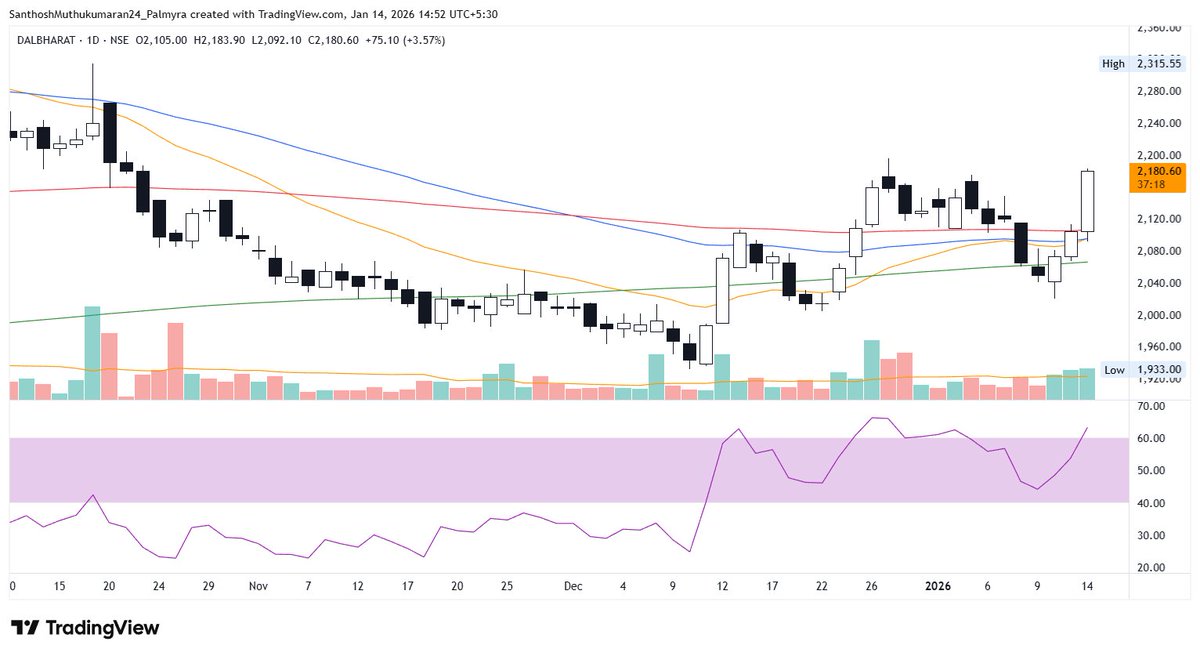Viewport: 1200px width, 656px height.
Task: Click the 26 date axis label
Action: [871, 588]
